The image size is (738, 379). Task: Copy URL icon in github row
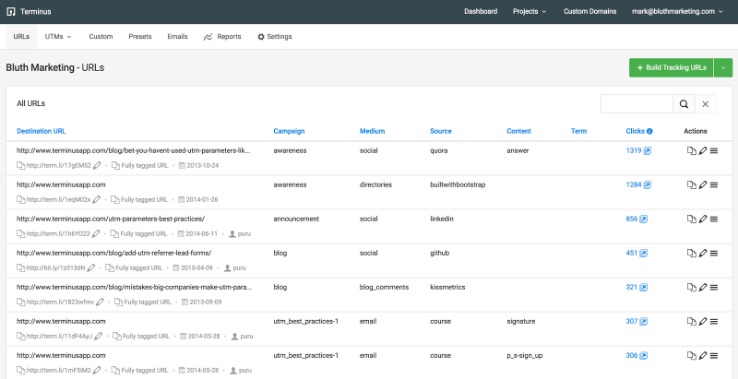pos(691,253)
